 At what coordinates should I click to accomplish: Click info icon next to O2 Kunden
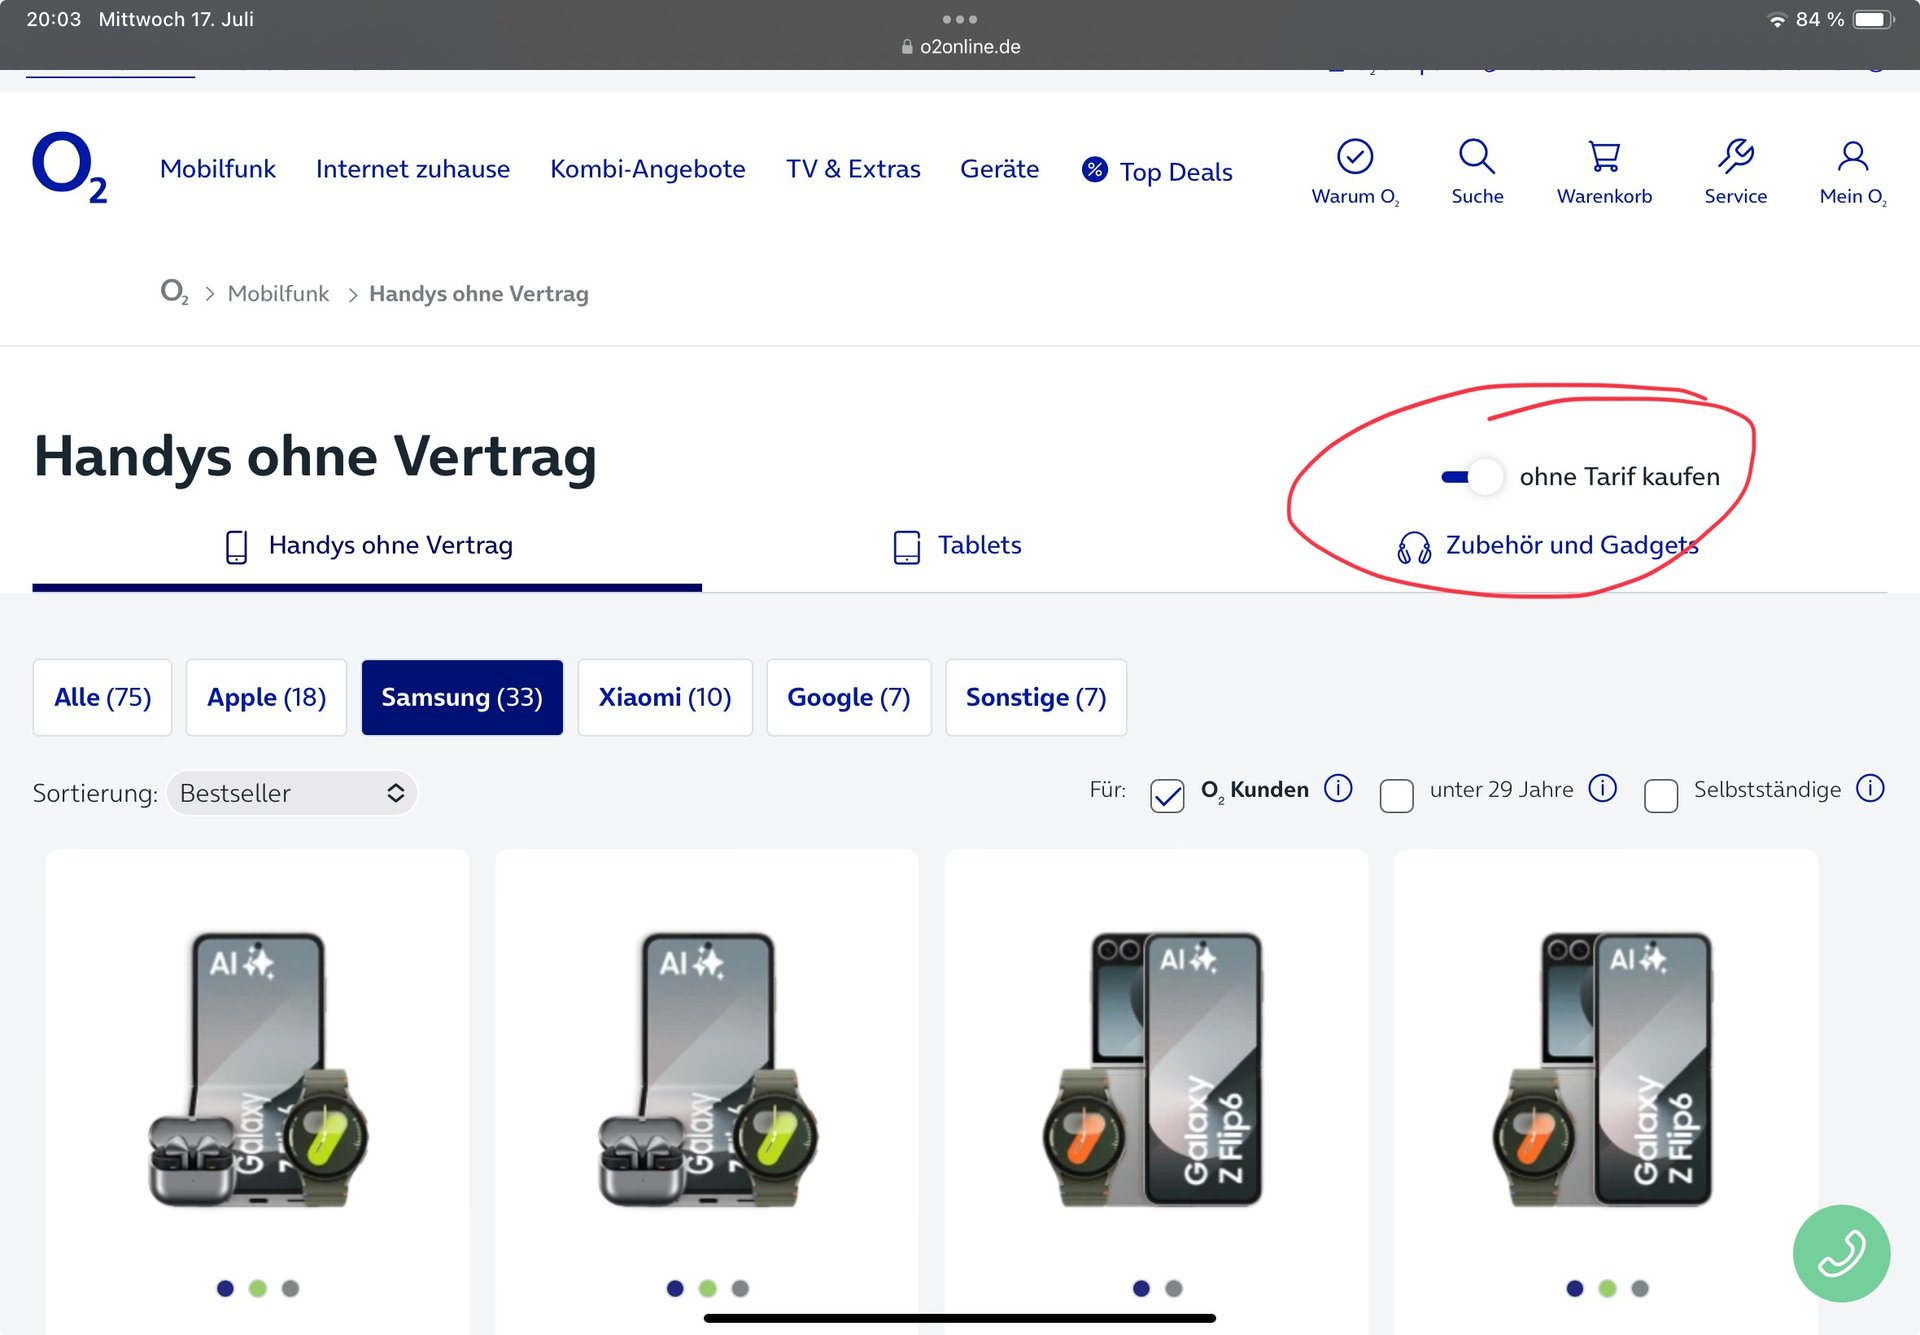pyautogui.click(x=1338, y=789)
